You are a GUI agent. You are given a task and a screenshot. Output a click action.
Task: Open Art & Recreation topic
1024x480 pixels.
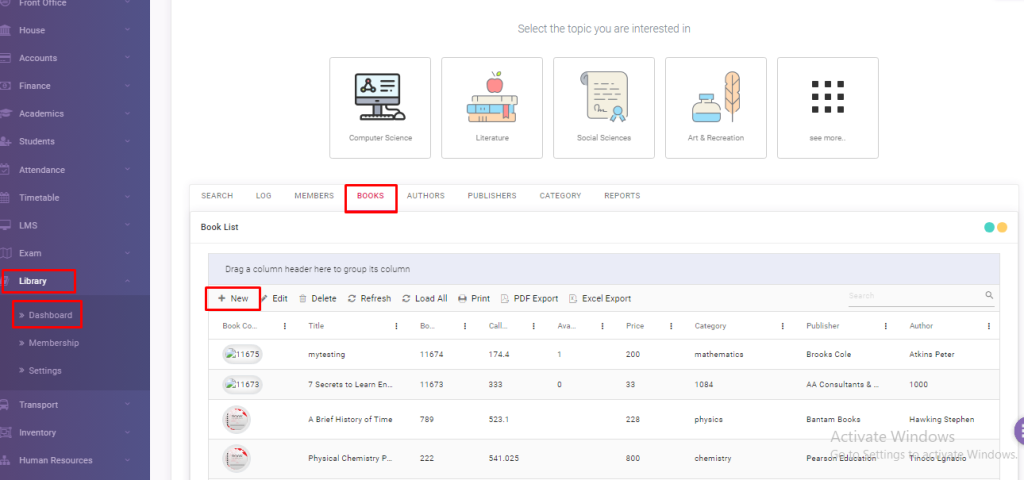point(716,107)
